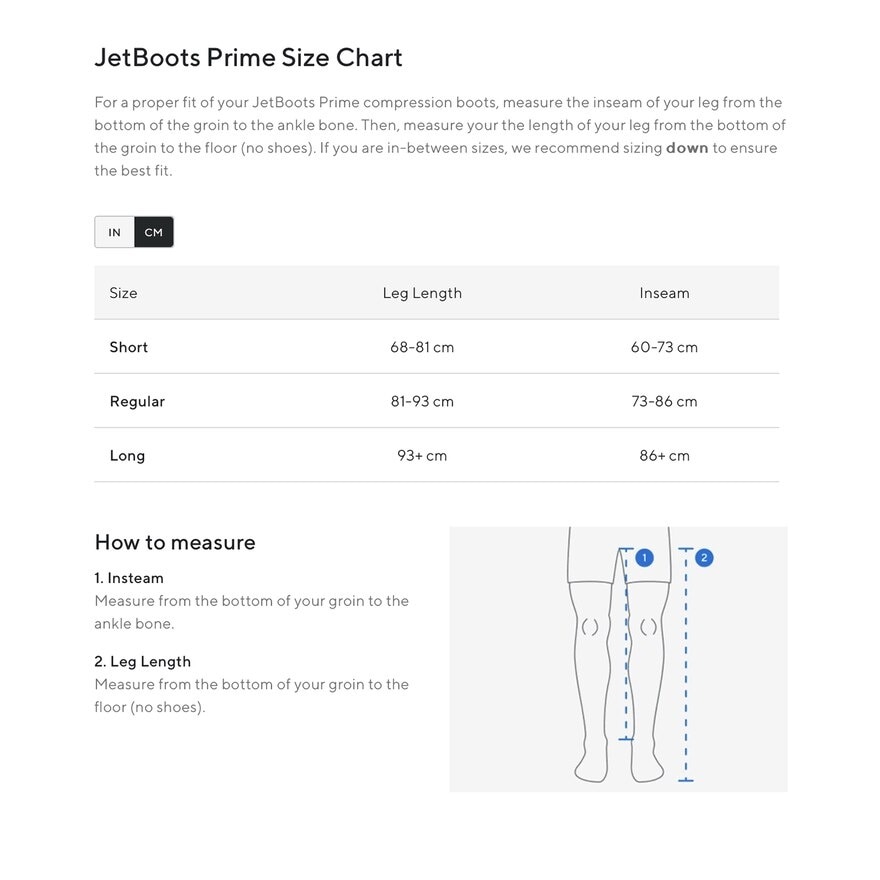This screenshot has width=880, height=880.
Task: Click the Size column header
Action: tap(123, 293)
